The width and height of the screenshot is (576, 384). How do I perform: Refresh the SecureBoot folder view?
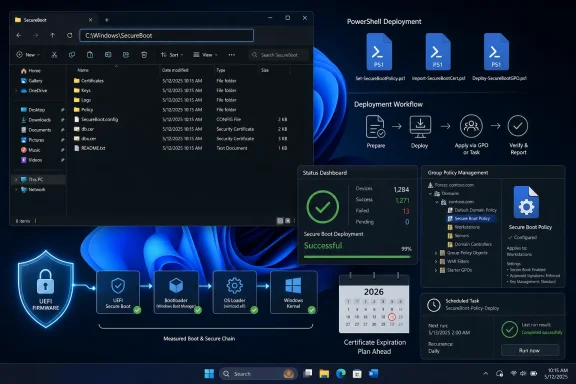[69, 35]
